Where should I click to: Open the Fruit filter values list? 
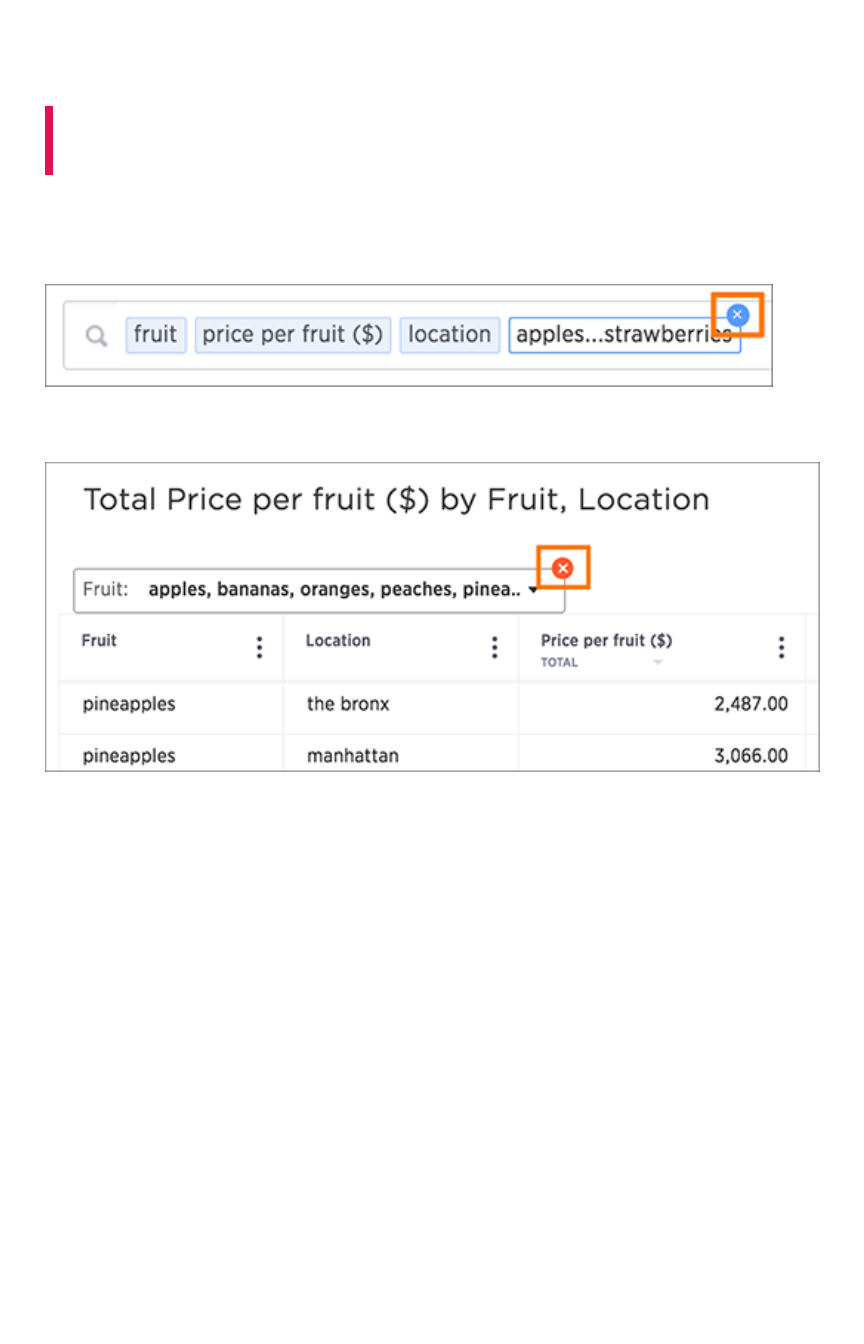[334, 590]
